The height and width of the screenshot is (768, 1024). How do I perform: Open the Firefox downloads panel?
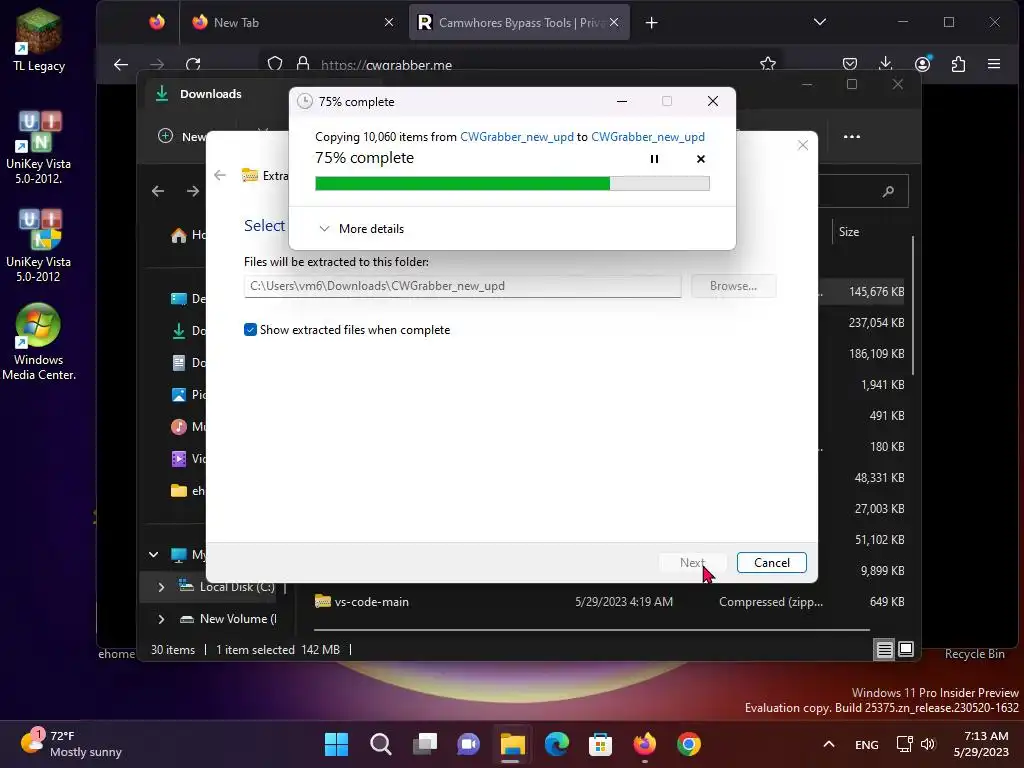coord(886,64)
